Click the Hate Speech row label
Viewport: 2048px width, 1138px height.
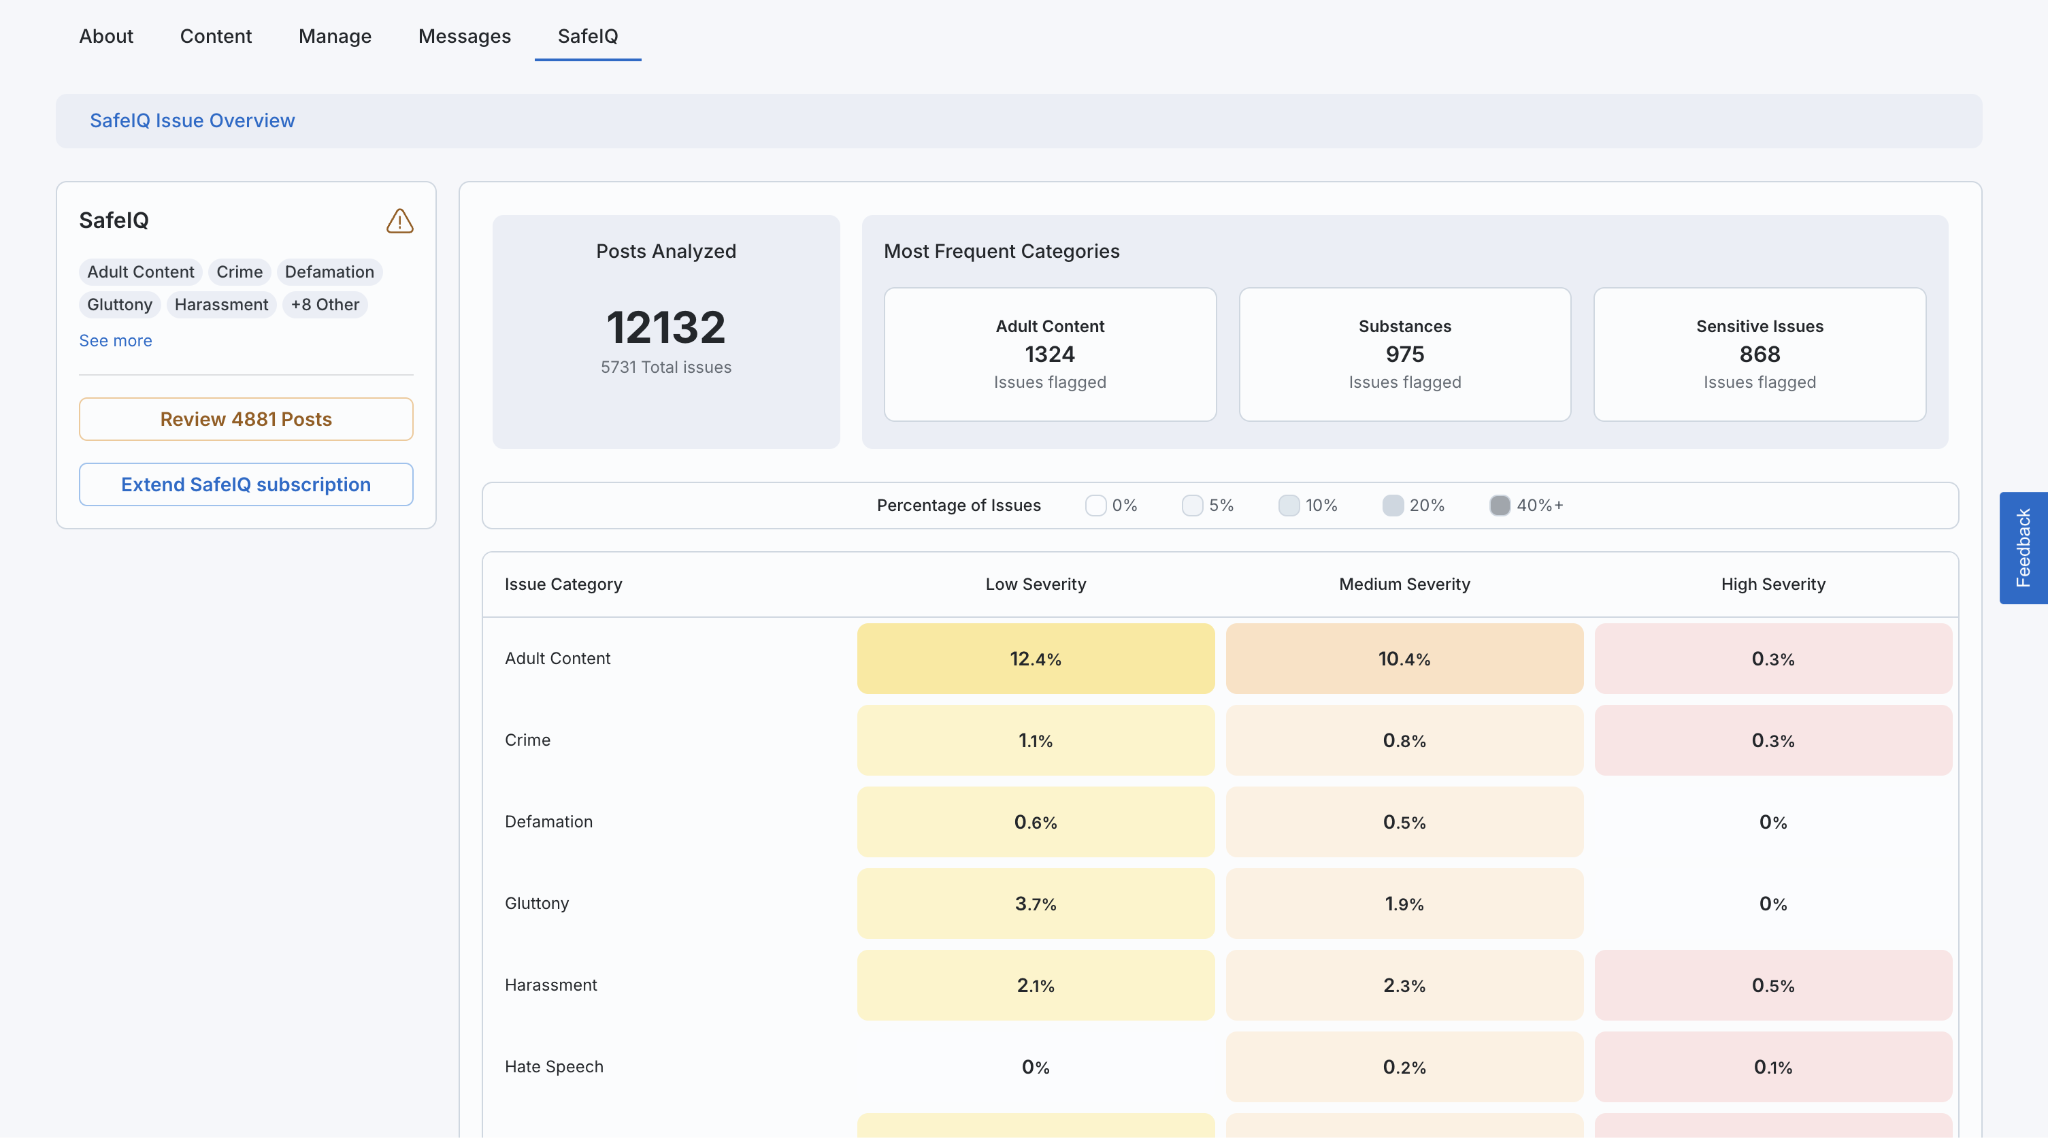[x=554, y=1067]
